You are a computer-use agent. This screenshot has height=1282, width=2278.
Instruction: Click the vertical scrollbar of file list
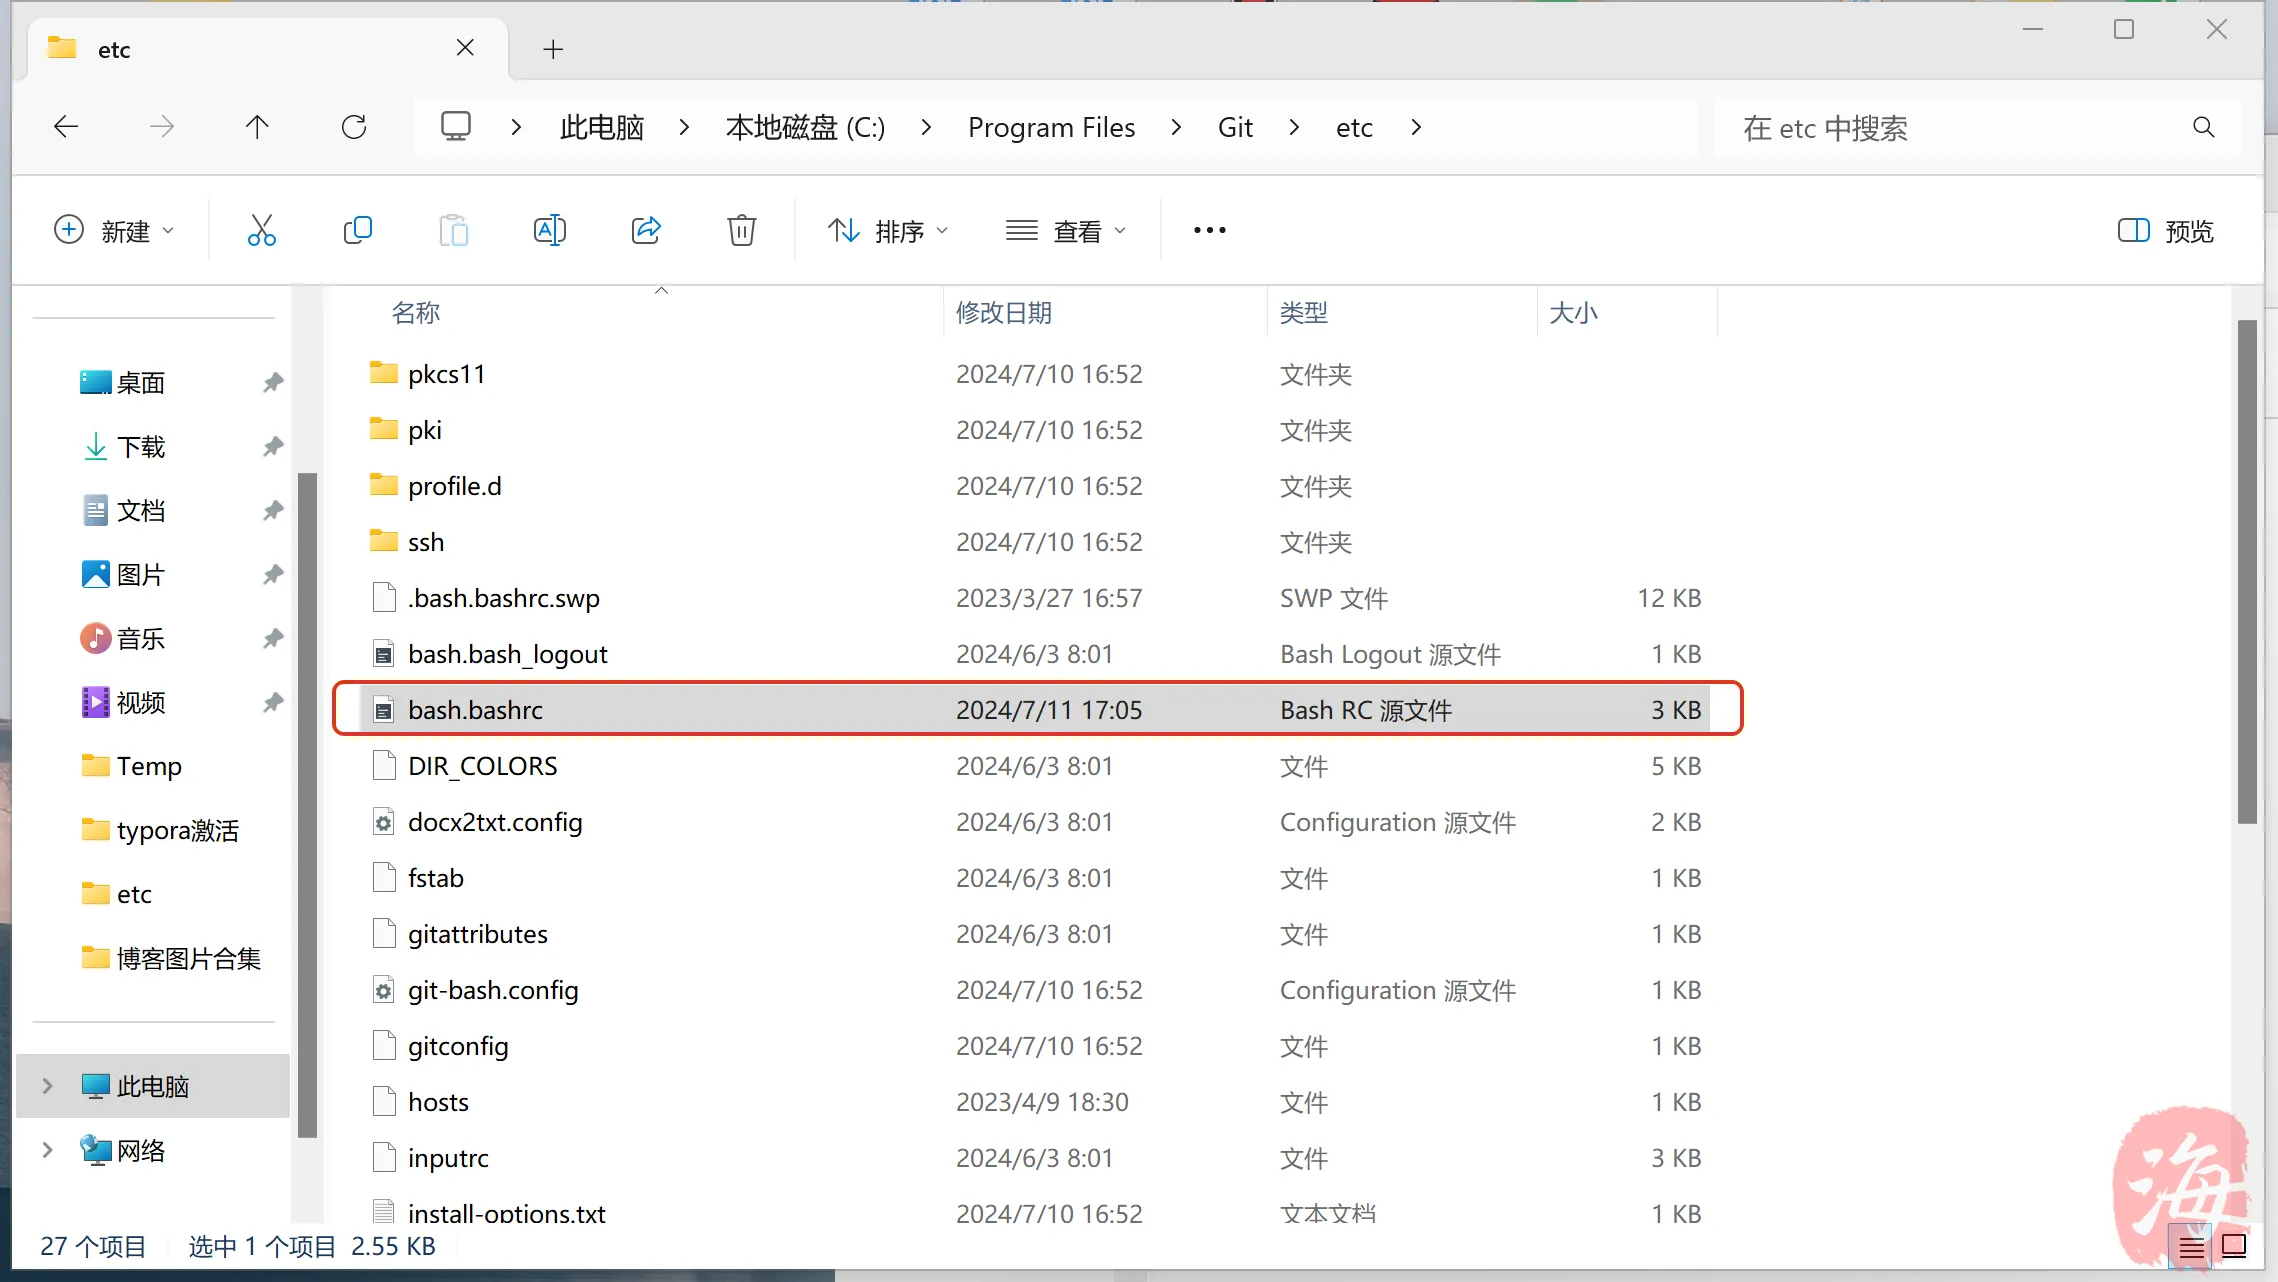[x=2247, y=570]
